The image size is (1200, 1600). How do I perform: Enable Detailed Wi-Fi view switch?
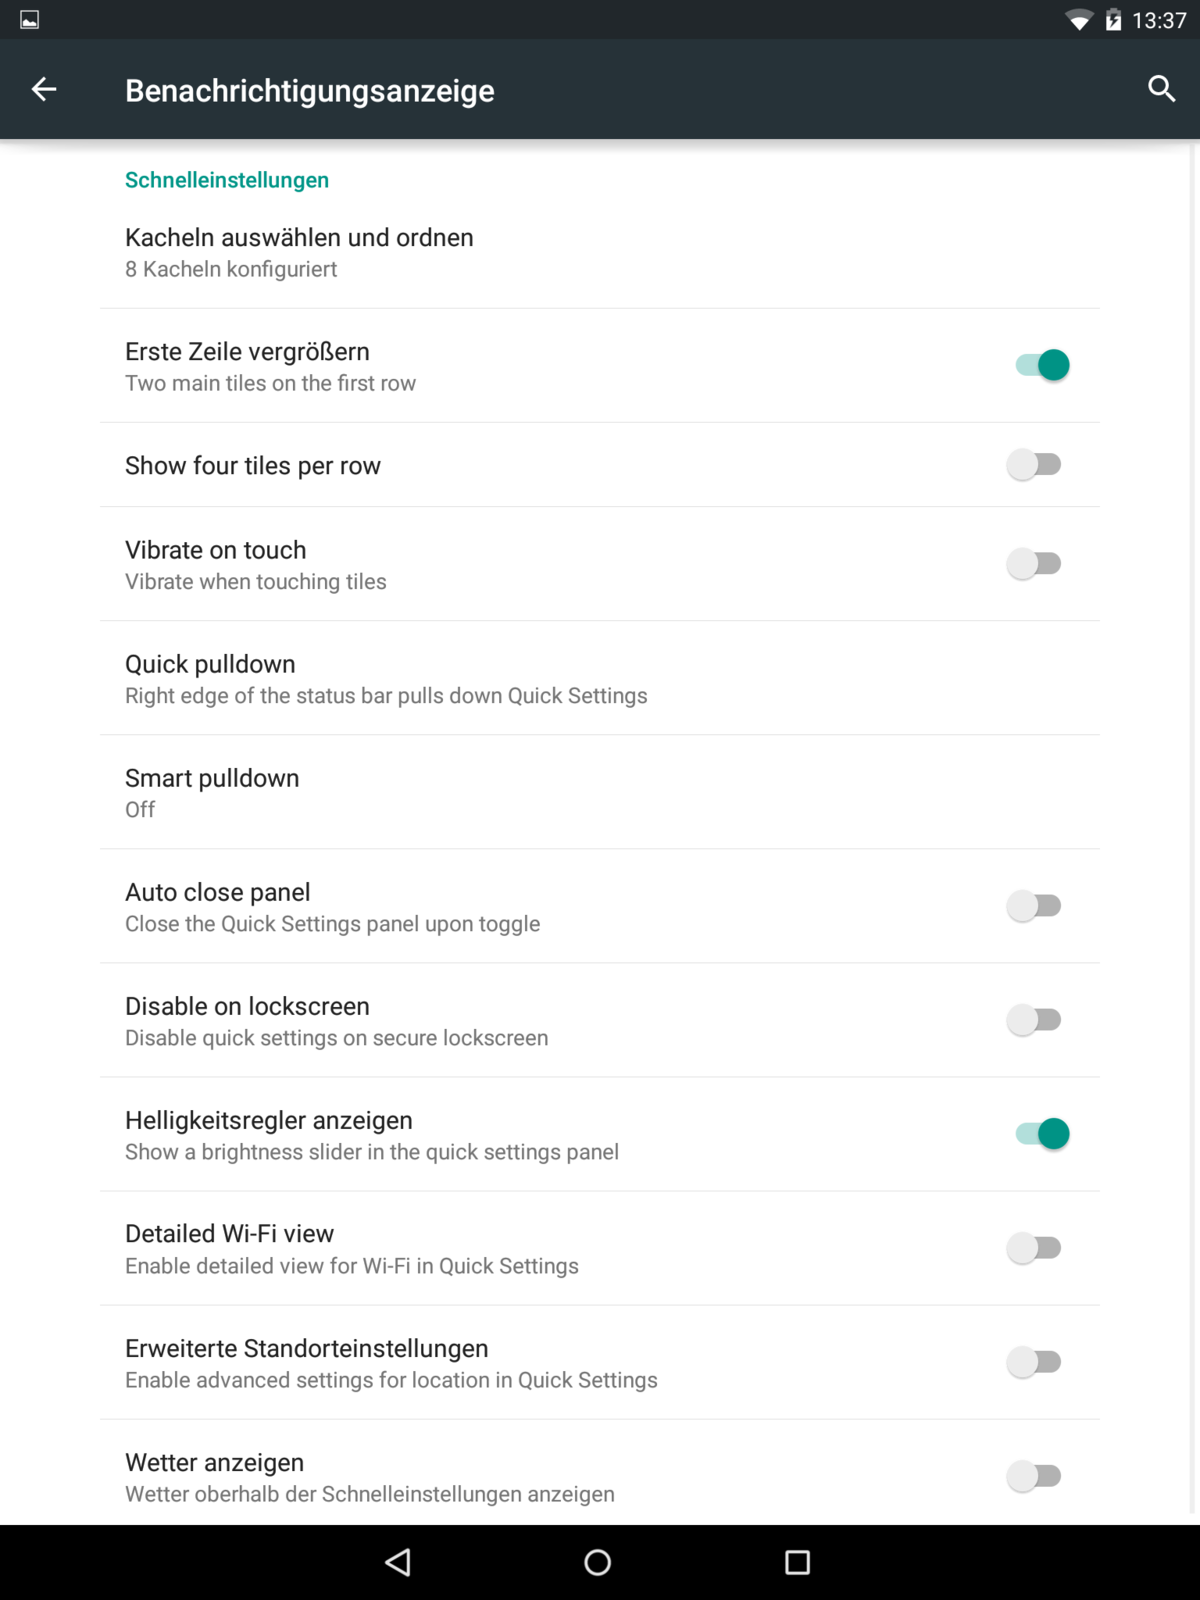pos(1034,1248)
